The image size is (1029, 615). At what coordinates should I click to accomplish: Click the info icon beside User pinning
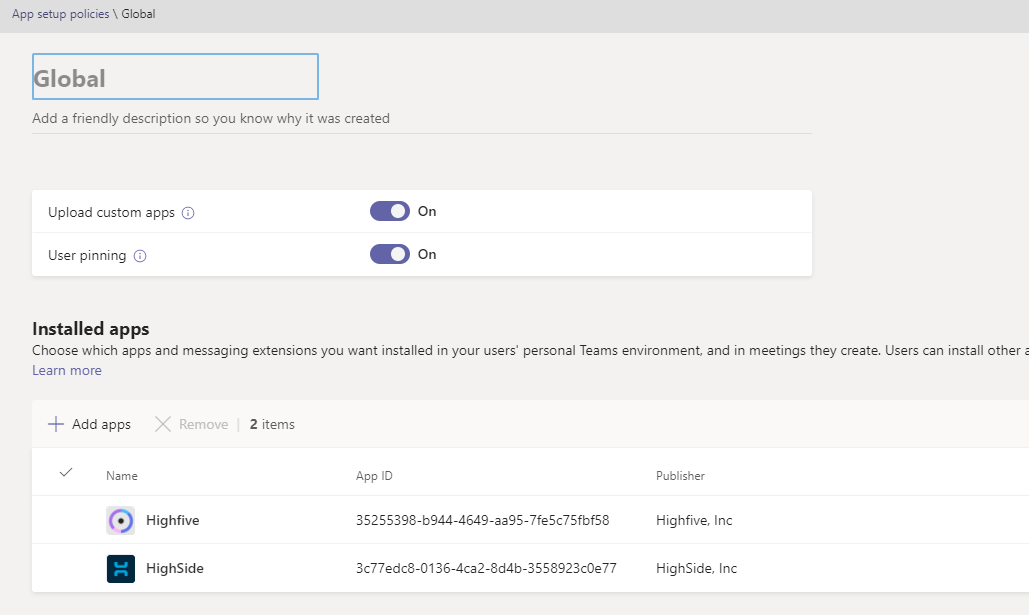[x=140, y=255]
